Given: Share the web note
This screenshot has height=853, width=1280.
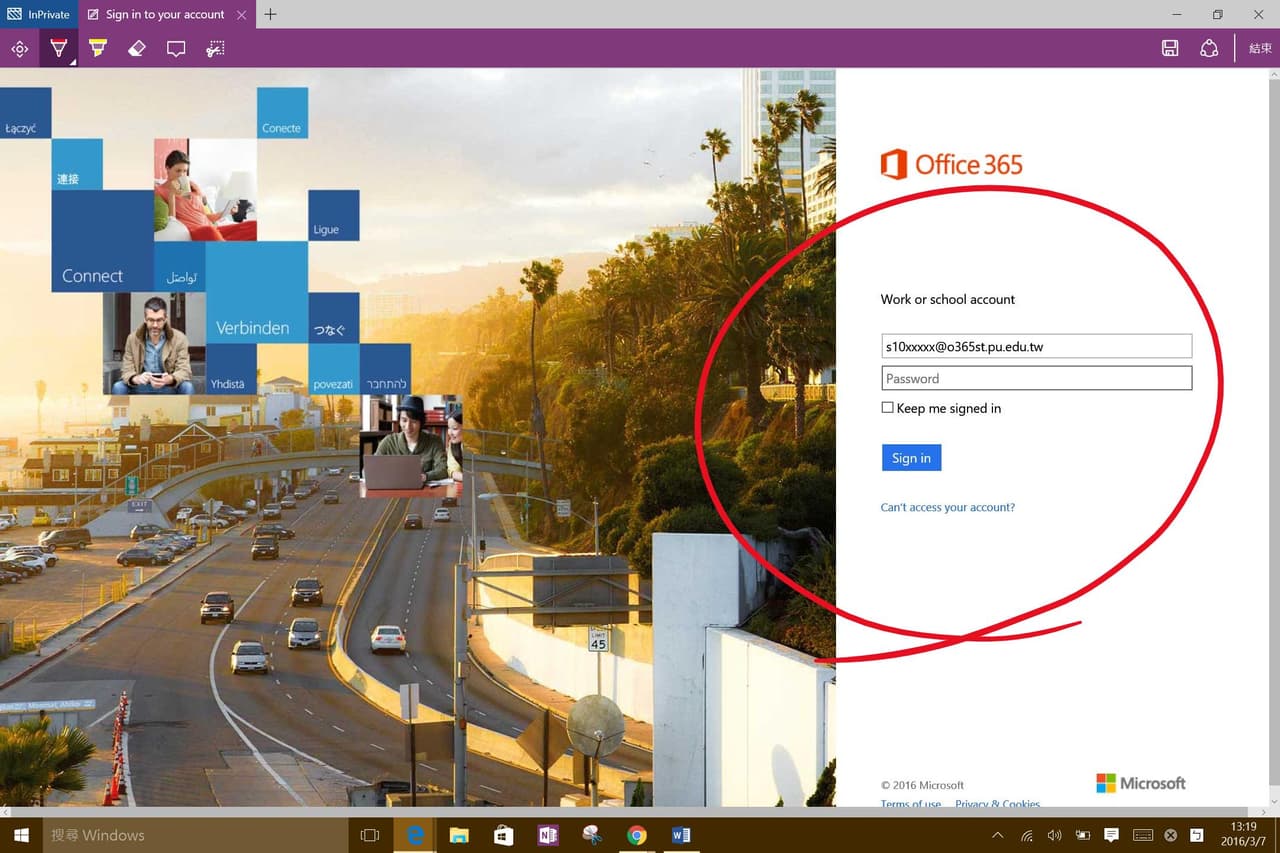Looking at the screenshot, I should point(1209,48).
